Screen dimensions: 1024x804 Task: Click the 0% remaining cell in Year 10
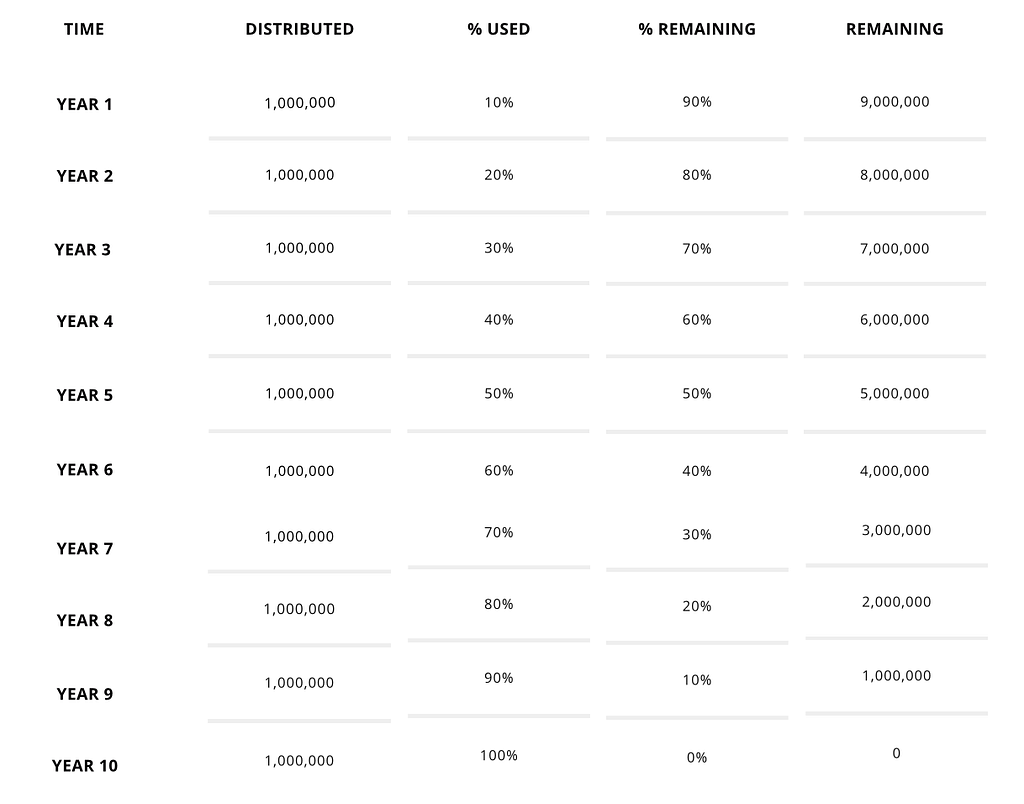[697, 758]
